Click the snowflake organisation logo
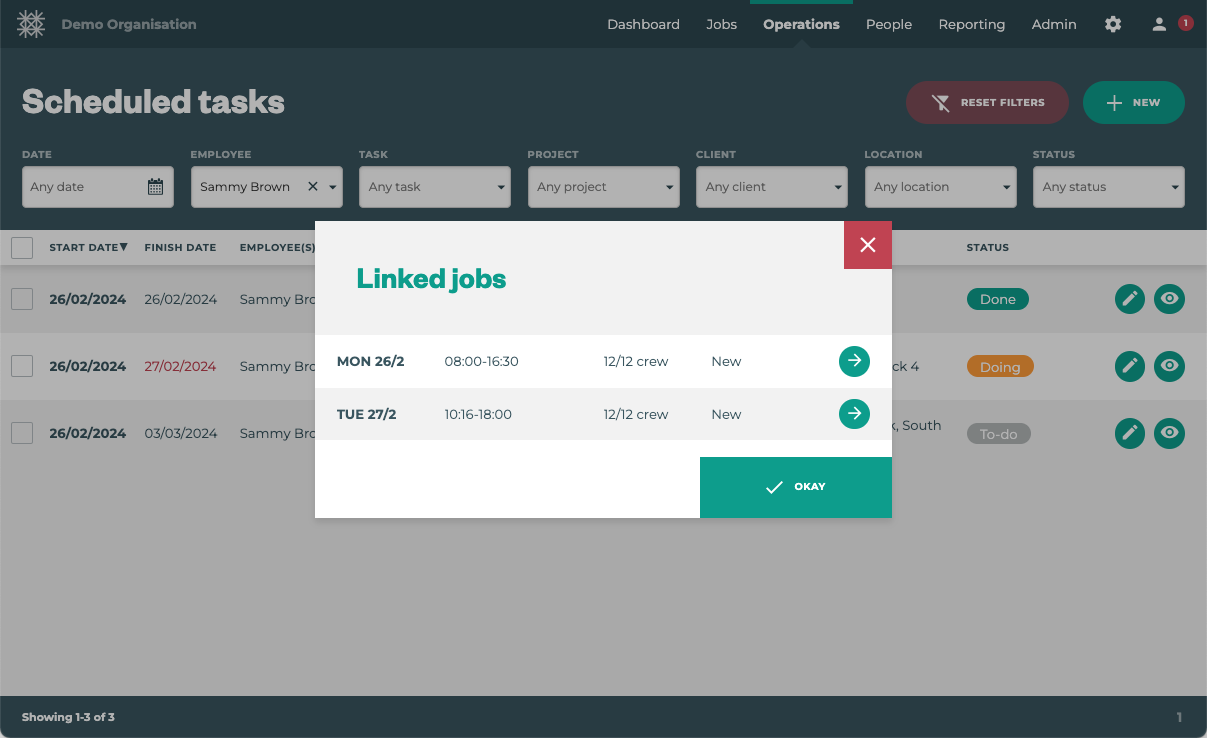Viewport: 1207px width, 738px height. pos(31,24)
